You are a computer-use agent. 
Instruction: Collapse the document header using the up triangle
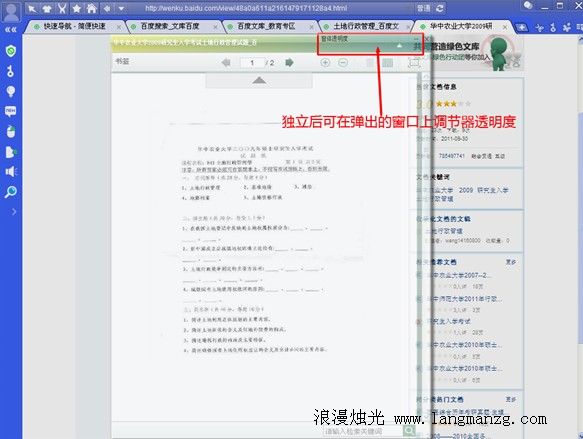[x=259, y=80]
